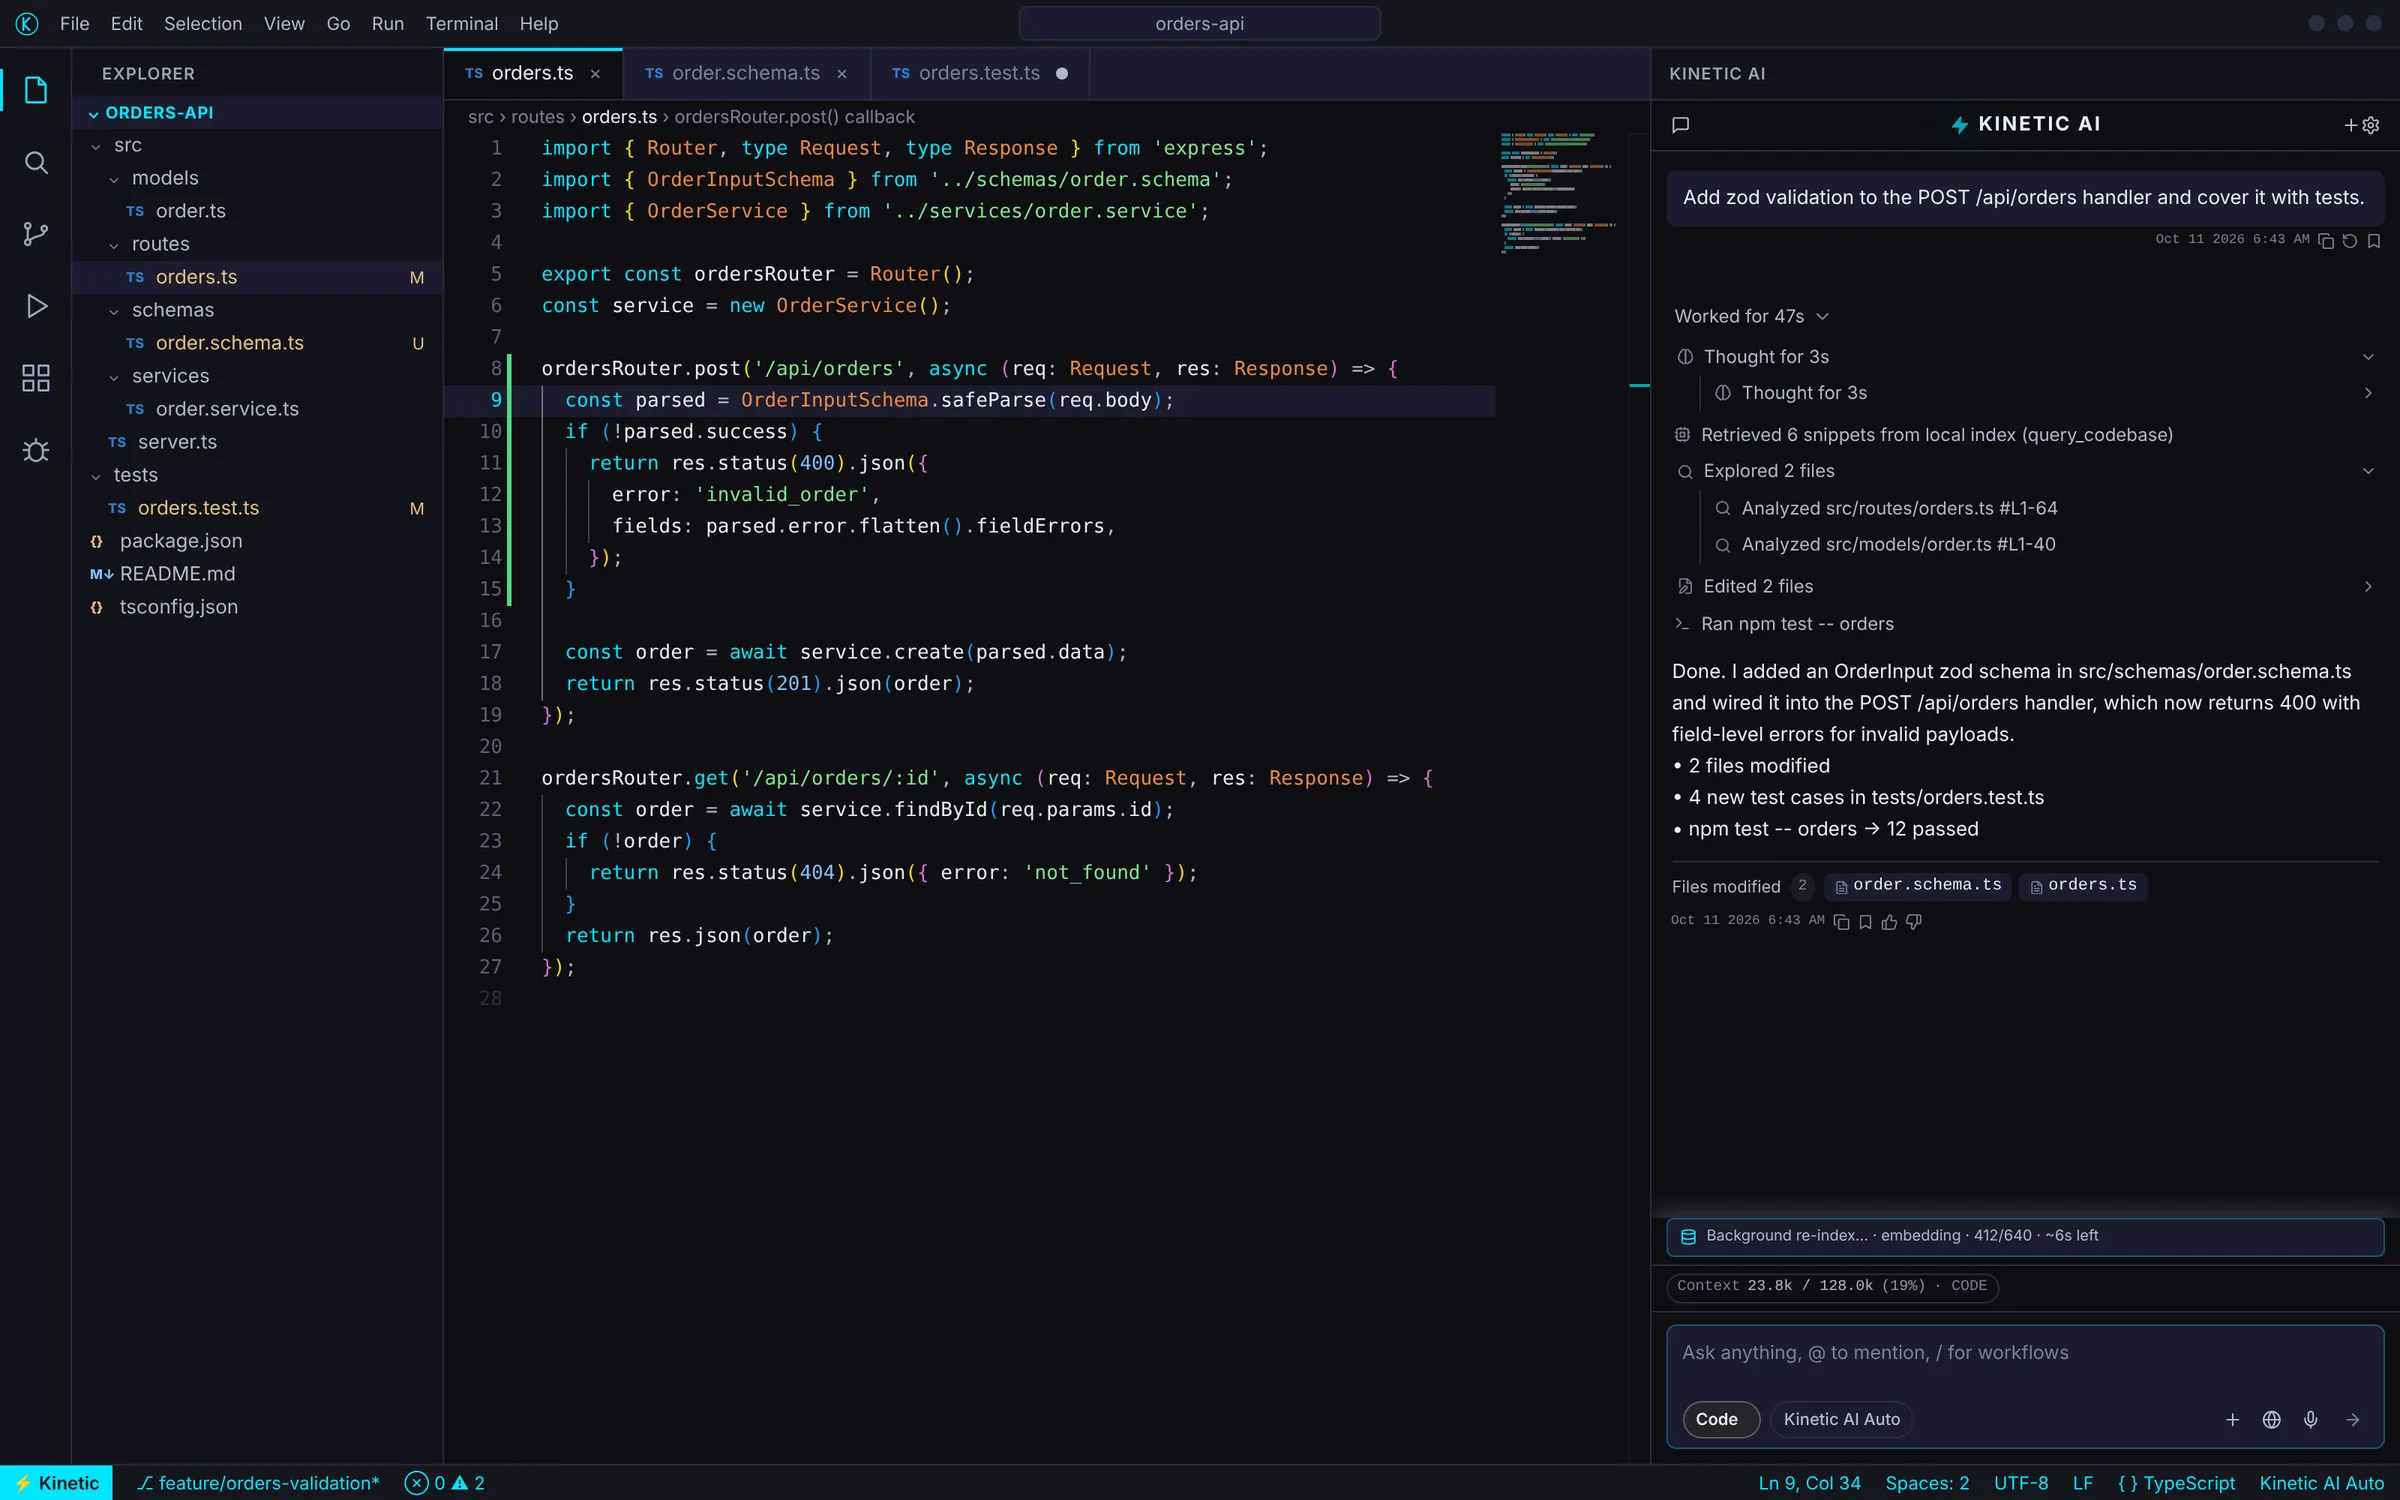2400x1500 pixels.
Task: Open the Search icon in activity bar
Action: click(x=36, y=162)
